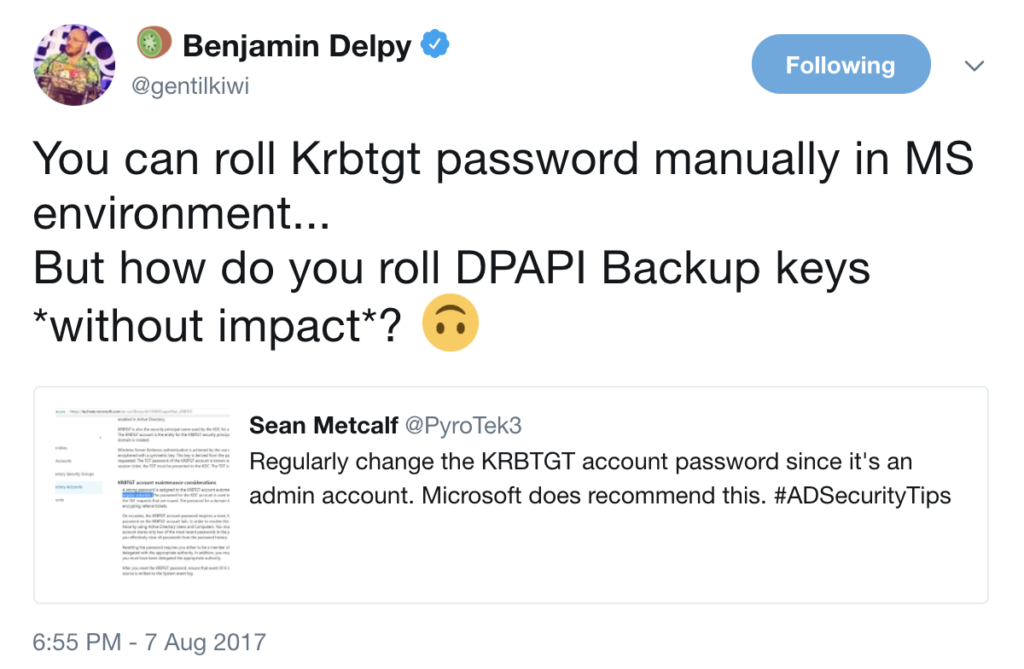Open the Benjamin Delpy profile name link

click(x=297, y=45)
